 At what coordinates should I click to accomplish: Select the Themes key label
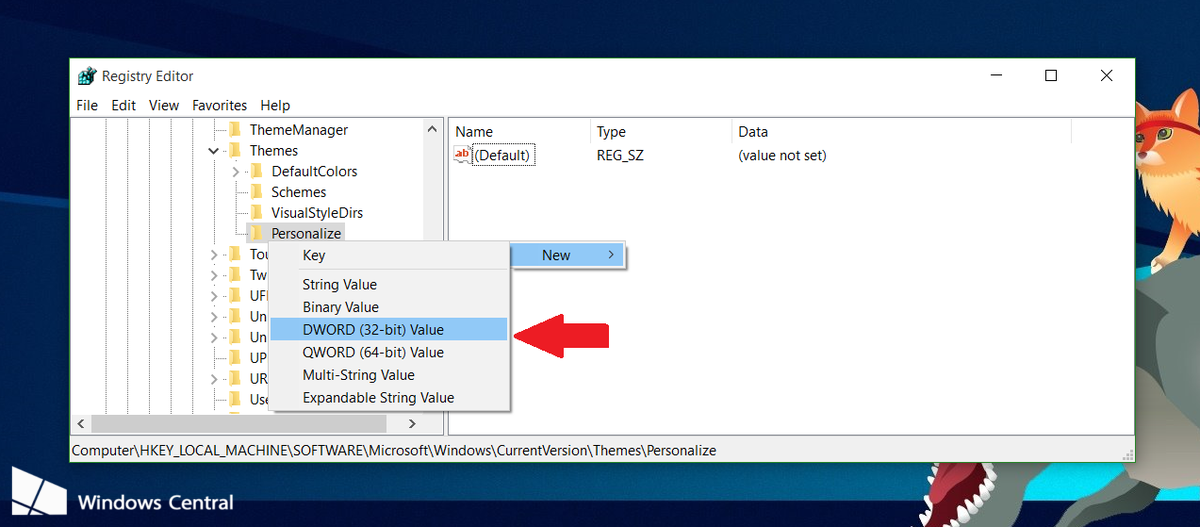[274, 151]
